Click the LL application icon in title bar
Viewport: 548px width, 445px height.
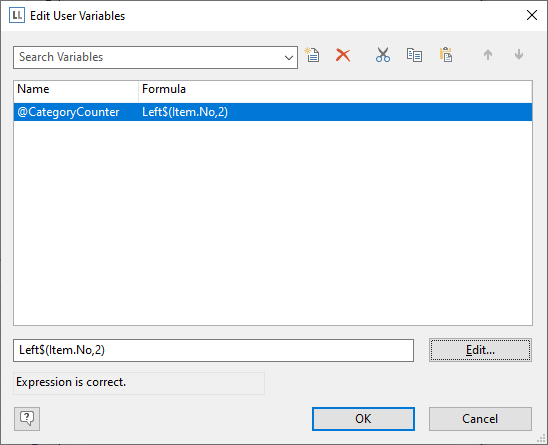[x=17, y=16]
